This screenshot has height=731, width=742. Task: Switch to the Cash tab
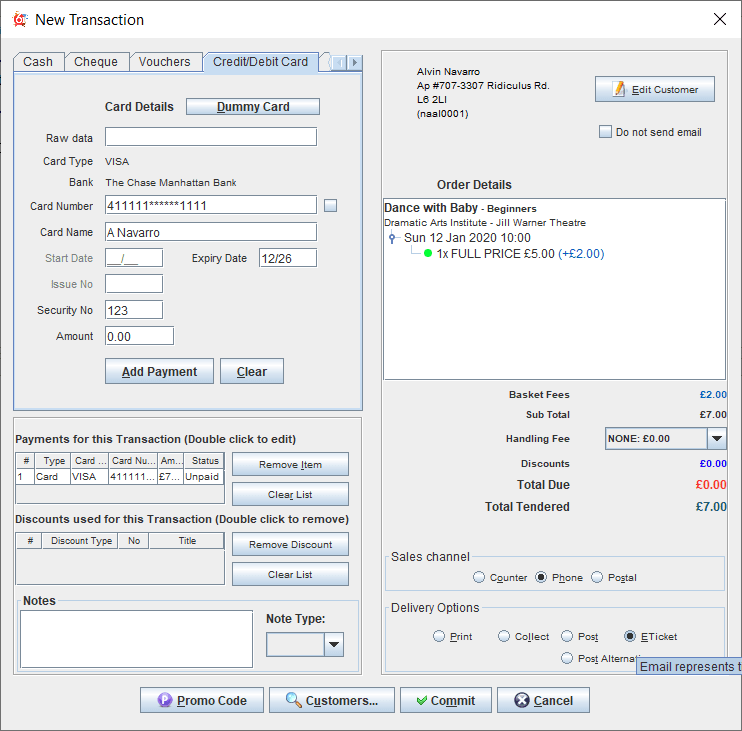38,62
